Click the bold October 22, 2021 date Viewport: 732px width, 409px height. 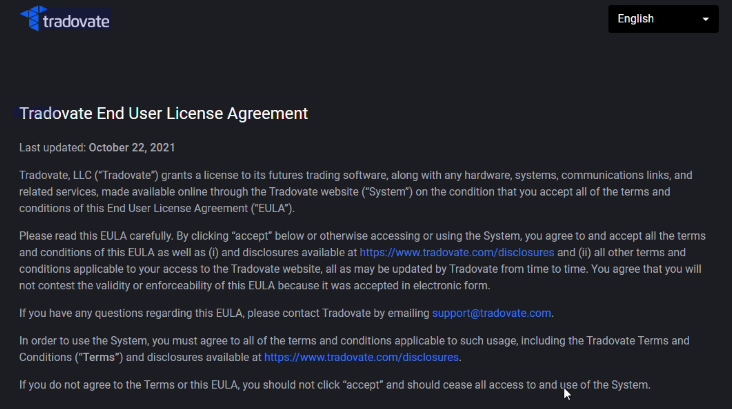(132, 148)
